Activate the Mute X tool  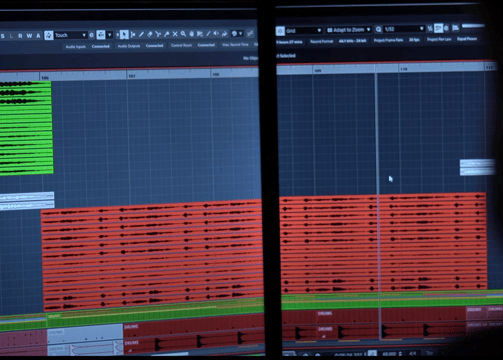pos(175,34)
